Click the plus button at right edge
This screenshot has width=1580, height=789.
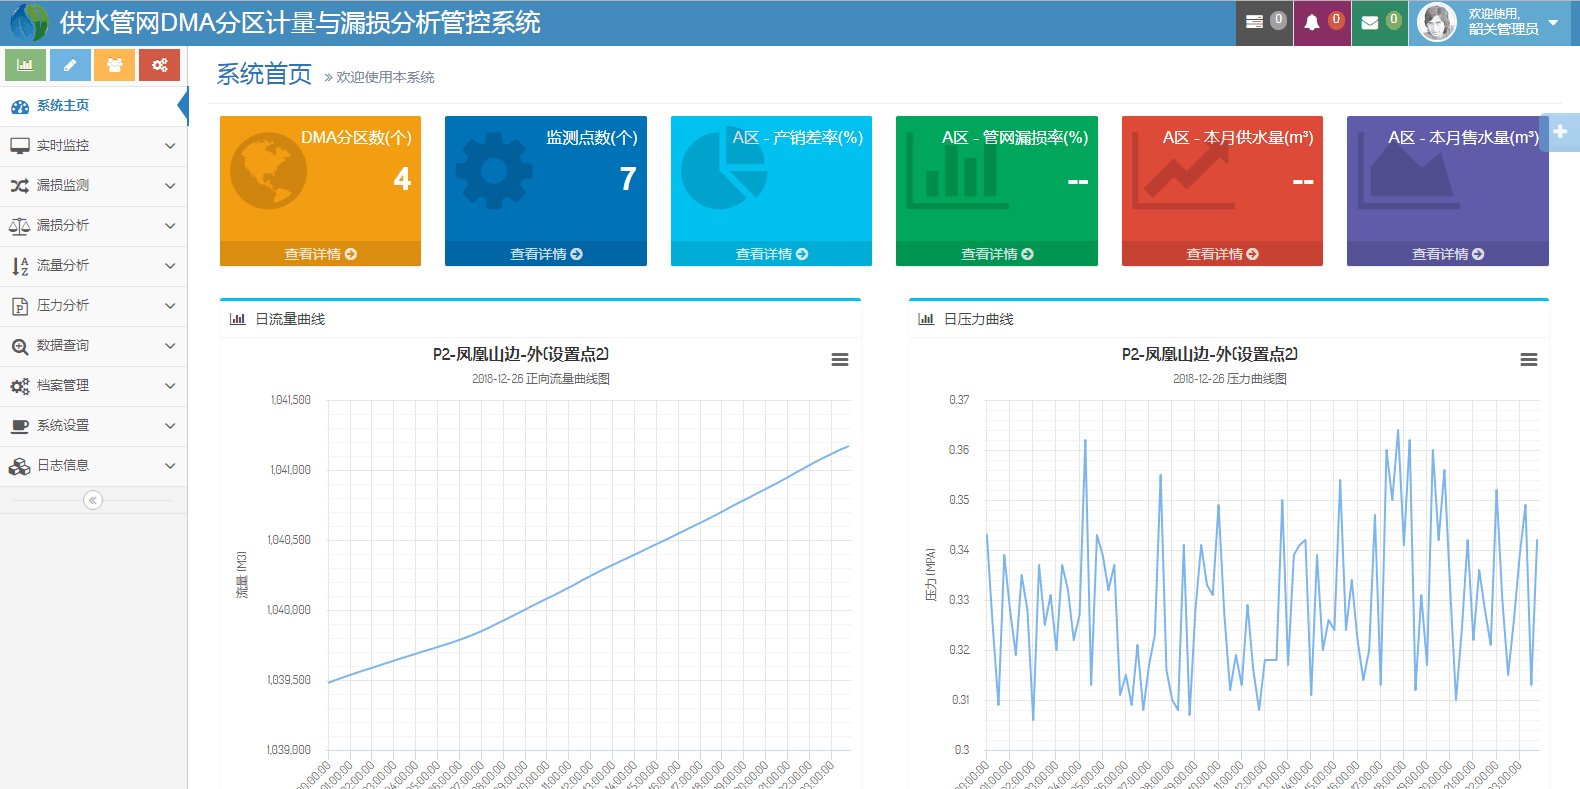[1560, 132]
